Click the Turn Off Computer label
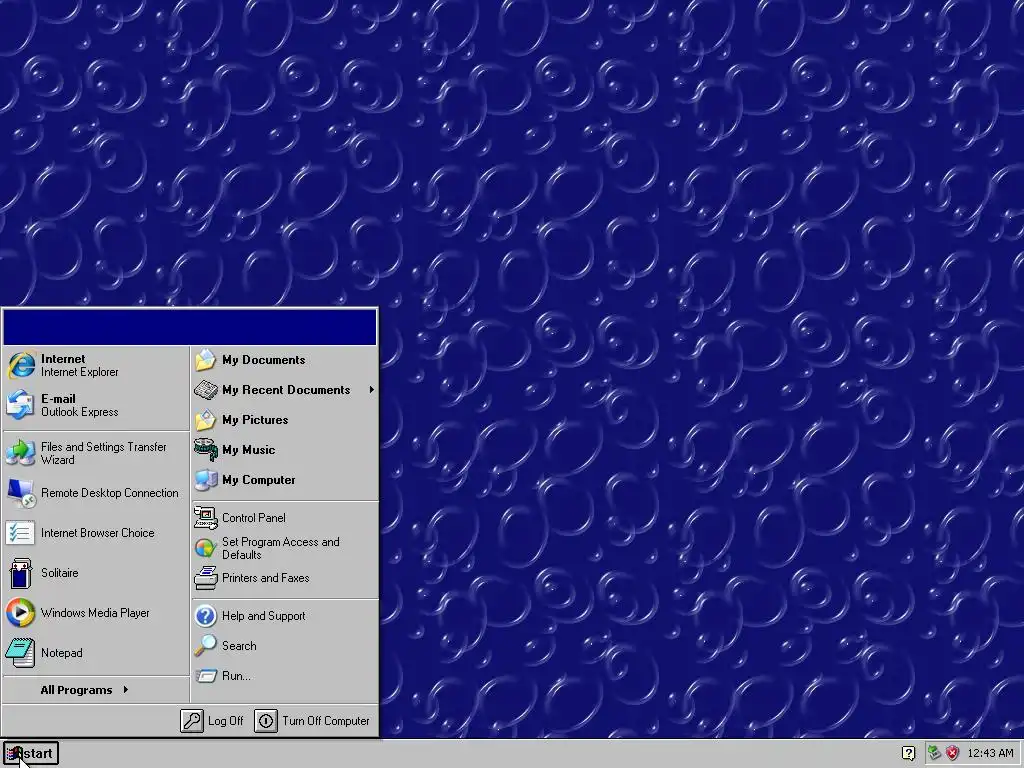 tap(326, 721)
